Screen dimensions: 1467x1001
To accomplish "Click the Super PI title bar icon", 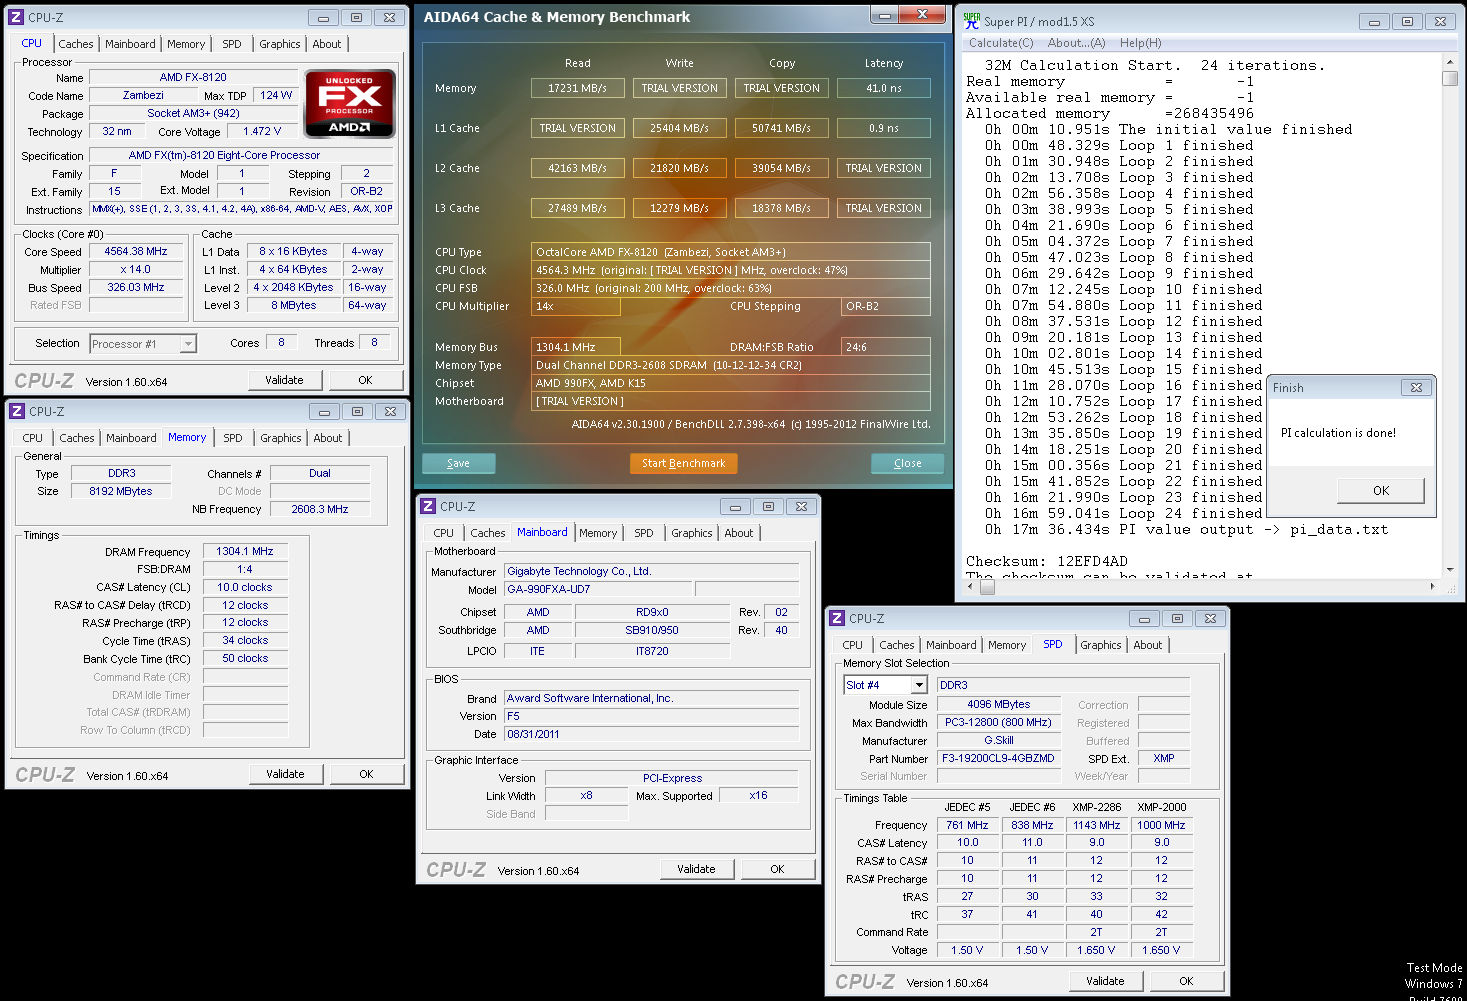I will pyautogui.click(x=972, y=20).
